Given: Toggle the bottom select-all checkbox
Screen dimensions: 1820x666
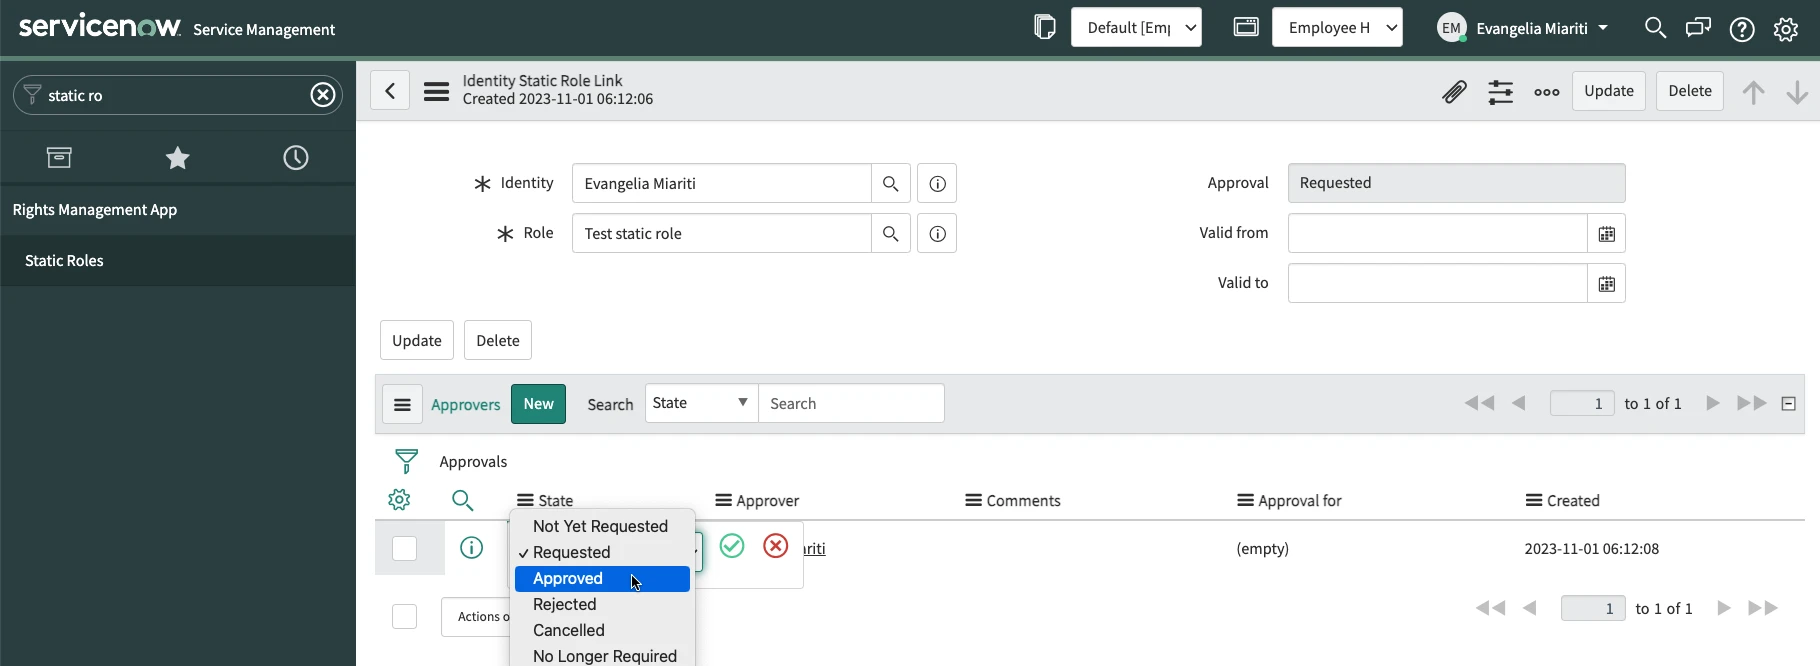Looking at the screenshot, I should click(404, 617).
